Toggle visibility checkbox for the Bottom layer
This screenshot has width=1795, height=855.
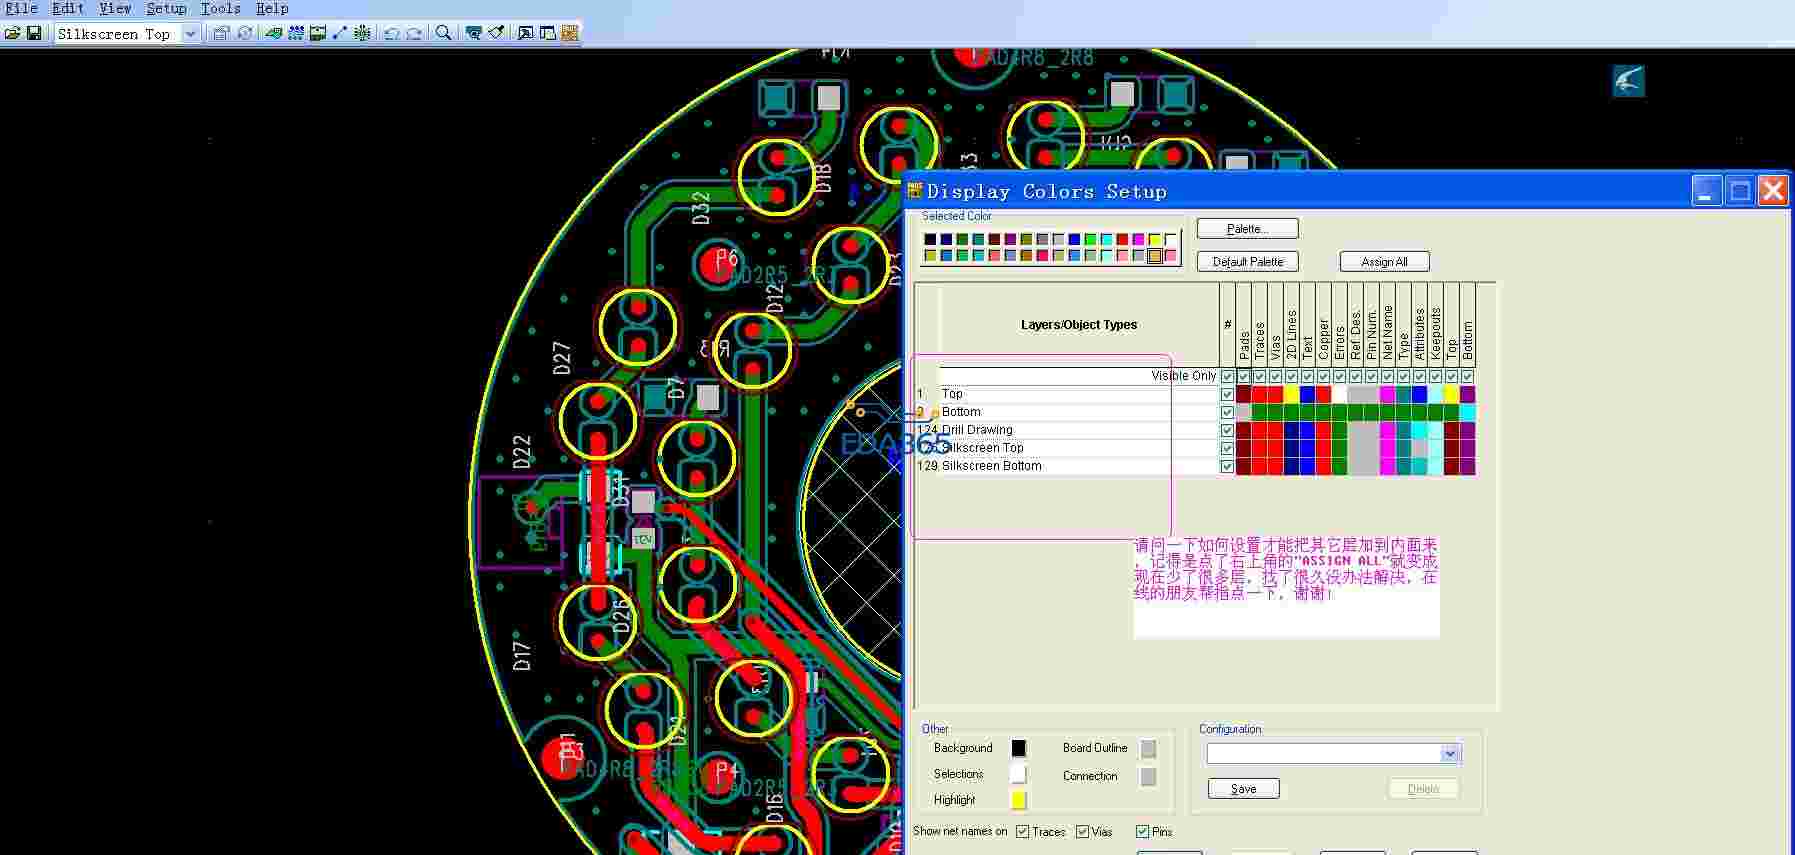(1227, 412)
